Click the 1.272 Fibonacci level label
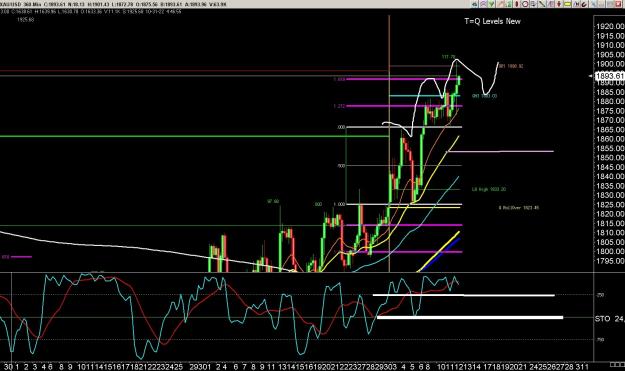This screenshot has width=625, height=371. (339, 106)
